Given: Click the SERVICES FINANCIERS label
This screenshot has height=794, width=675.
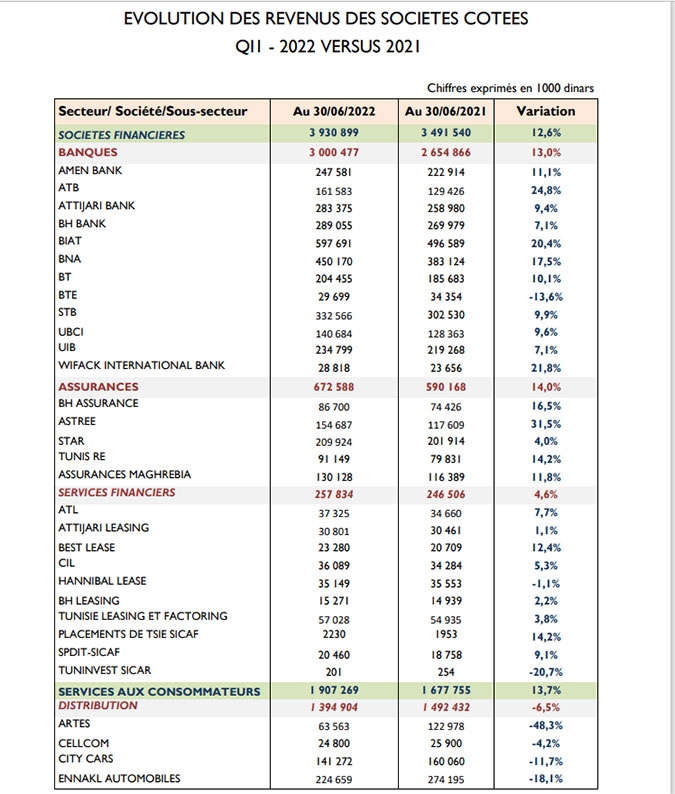Looking at the screenshot, I should pos(116,493).
